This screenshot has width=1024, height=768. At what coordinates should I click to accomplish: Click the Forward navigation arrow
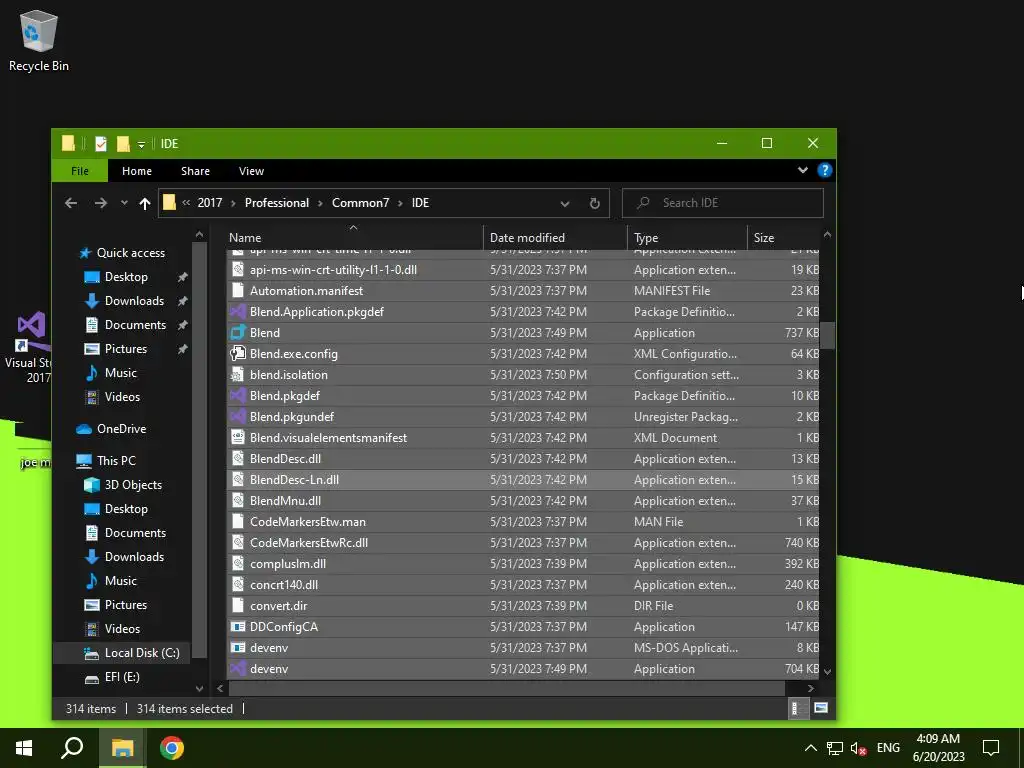pyautogui.click(x=100, y=203)
